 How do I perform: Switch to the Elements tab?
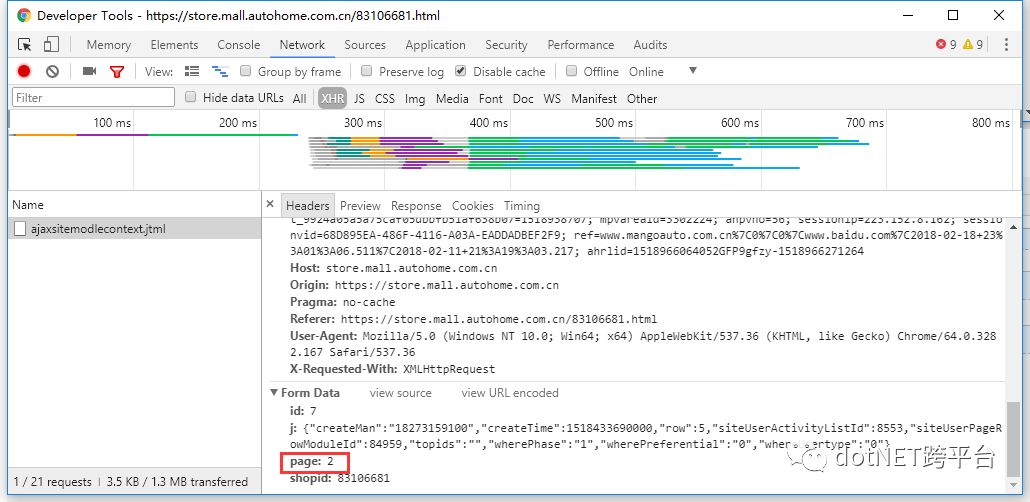[174, 45]
